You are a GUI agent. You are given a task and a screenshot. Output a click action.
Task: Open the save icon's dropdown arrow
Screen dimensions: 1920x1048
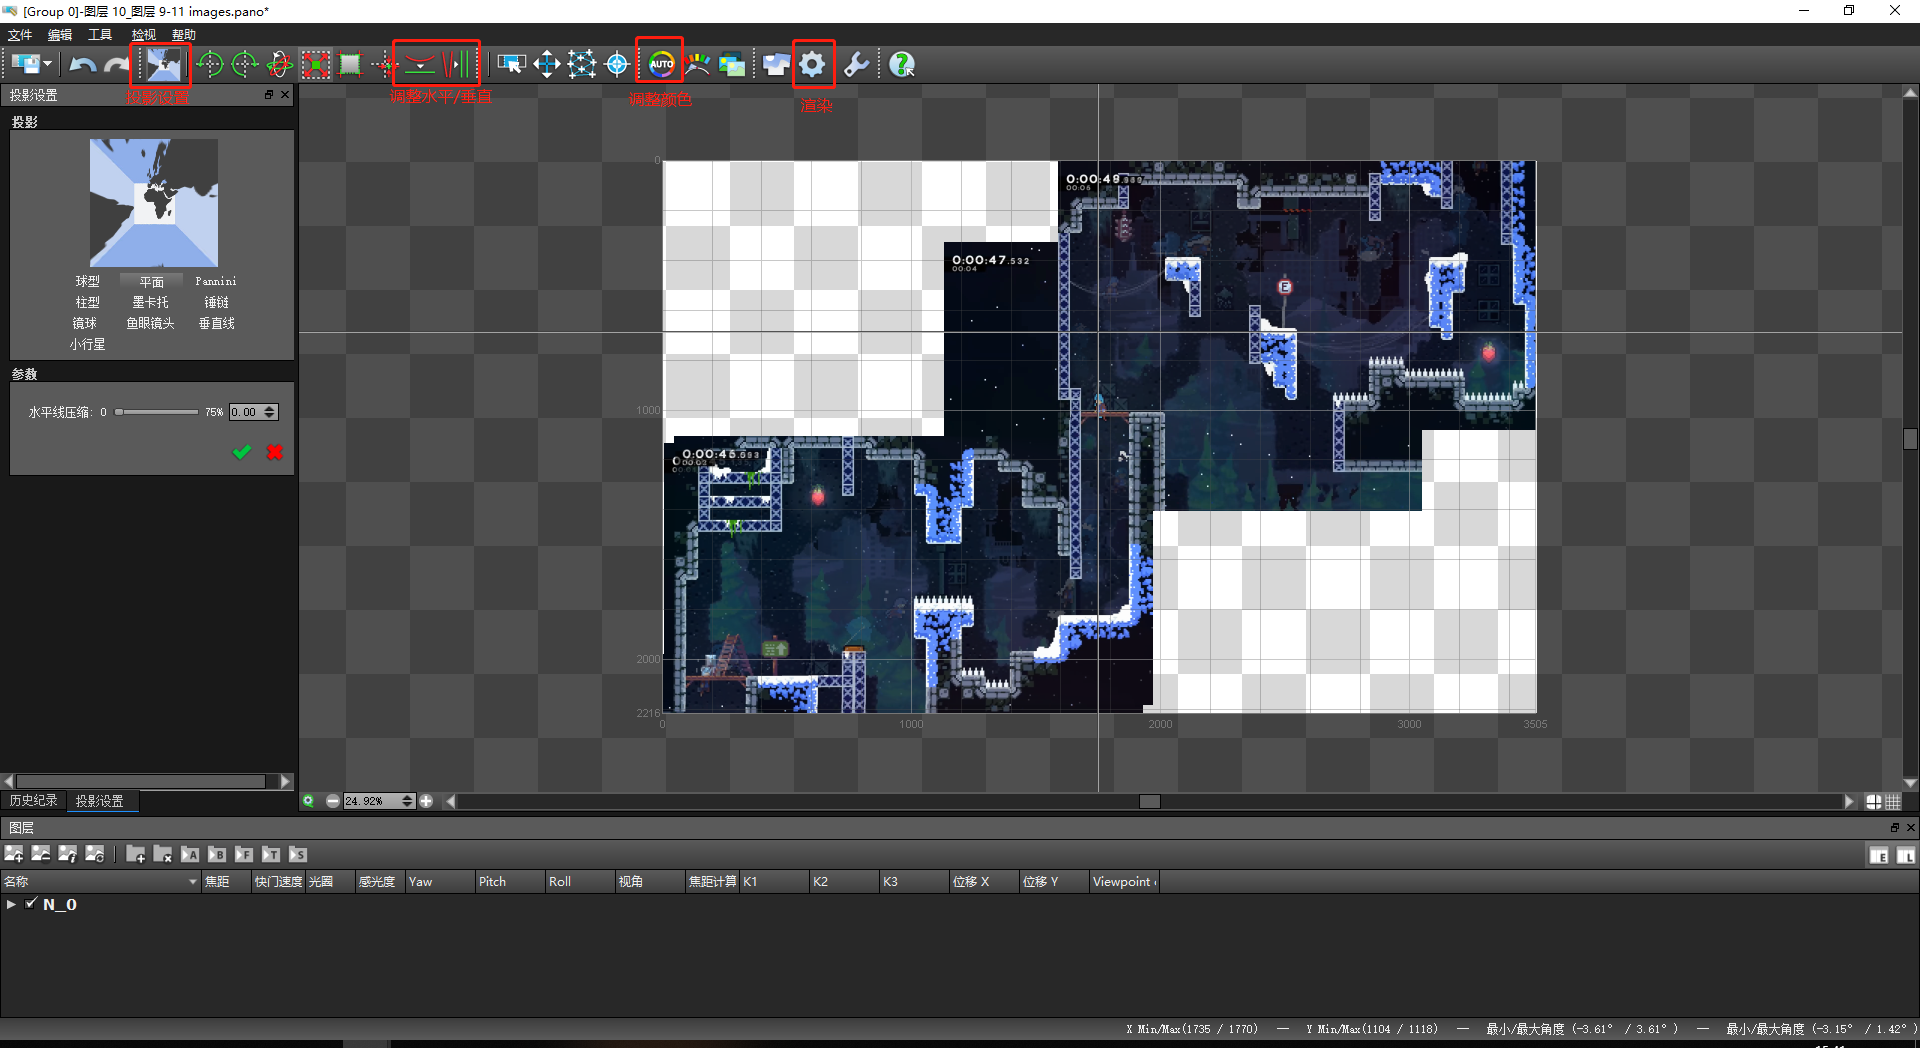(x=47, y=64)
